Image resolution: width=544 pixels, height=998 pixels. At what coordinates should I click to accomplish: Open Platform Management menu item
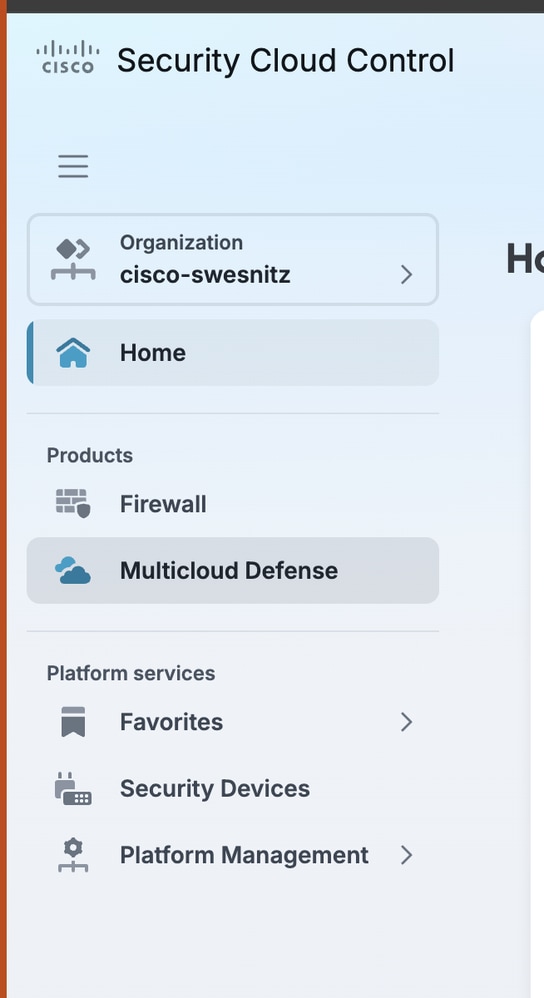coord(233,855)
